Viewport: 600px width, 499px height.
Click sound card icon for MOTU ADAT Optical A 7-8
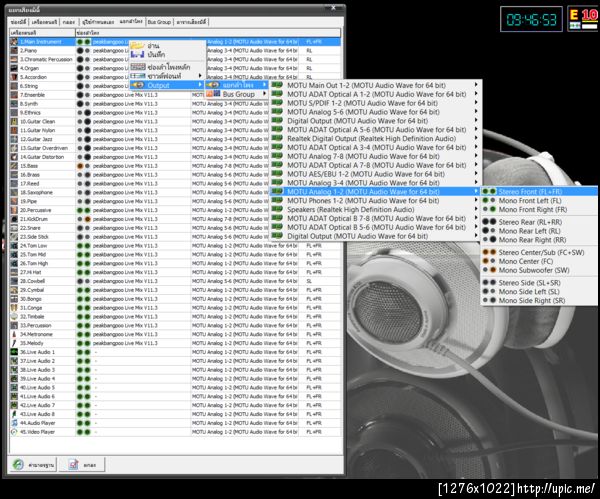pos(277,165)
